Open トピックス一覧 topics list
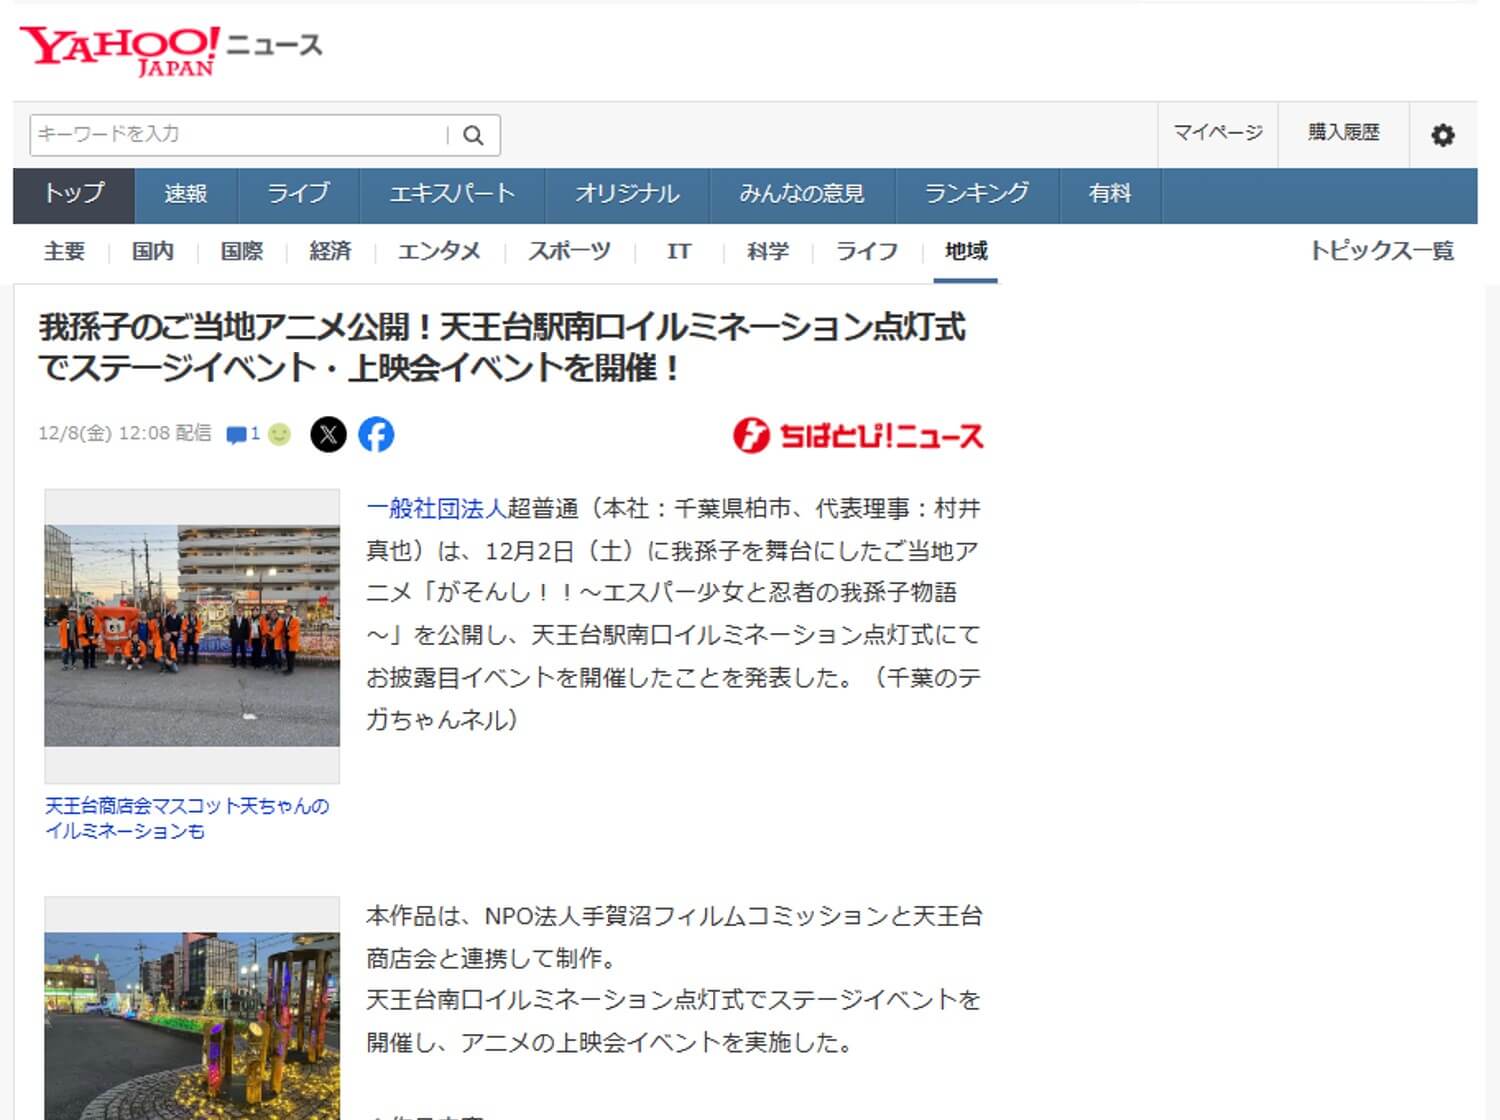The height and width of the screenshot is (1120, 1500). pos(1381,252)
